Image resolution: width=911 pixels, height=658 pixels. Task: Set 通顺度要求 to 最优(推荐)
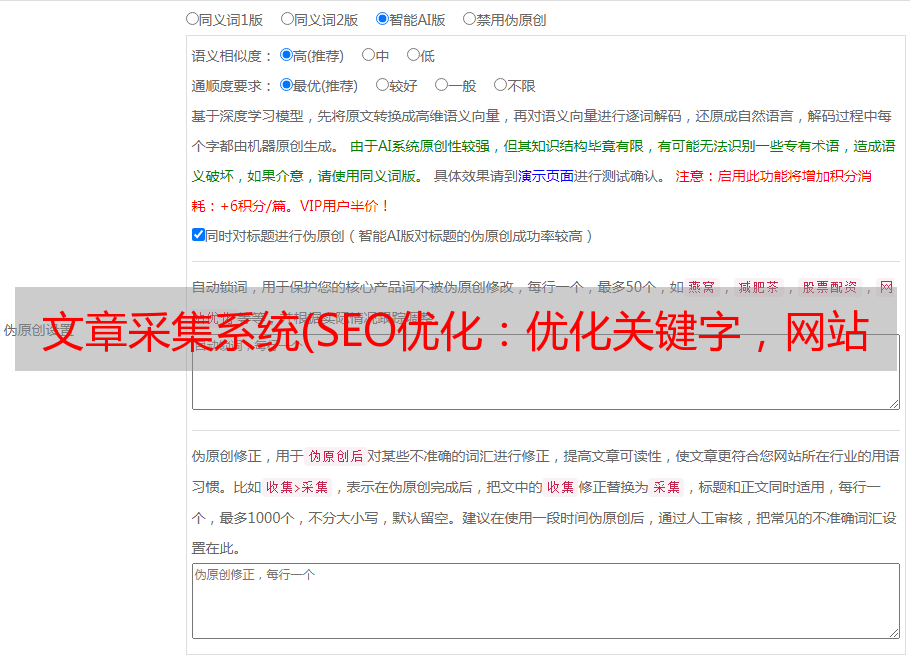pos(286,85)
